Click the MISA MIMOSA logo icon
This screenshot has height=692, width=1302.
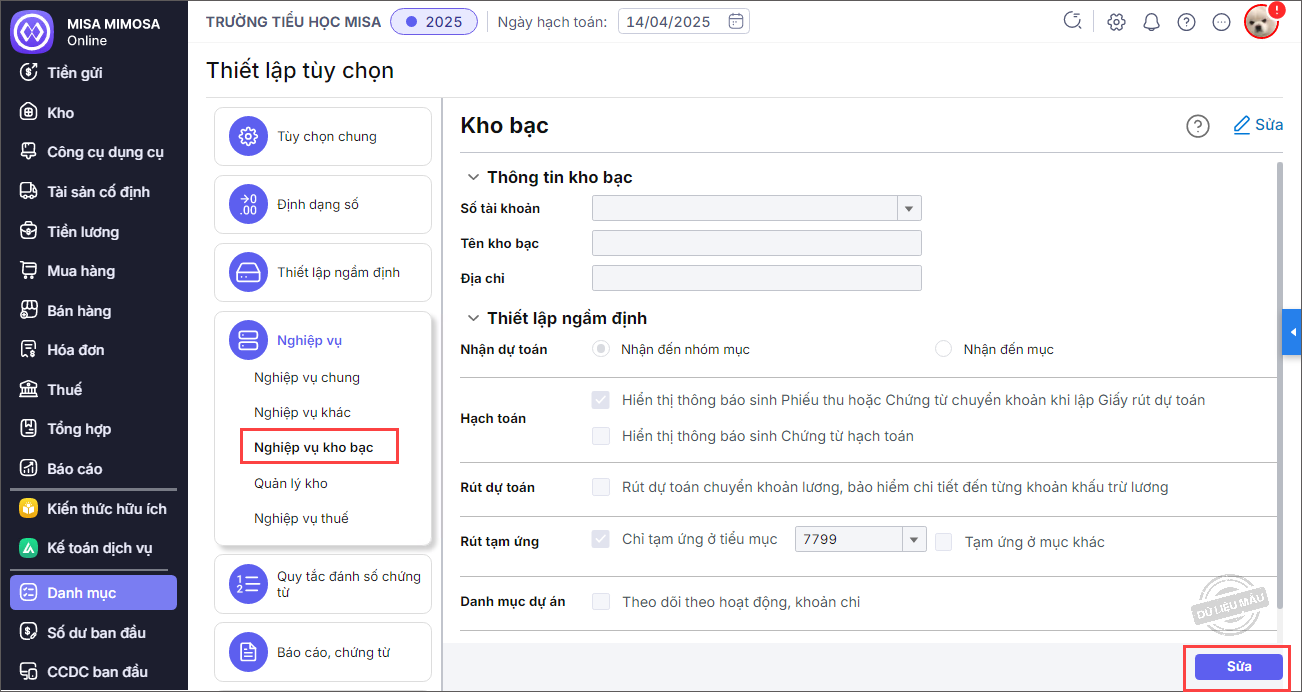coord(31,31)
